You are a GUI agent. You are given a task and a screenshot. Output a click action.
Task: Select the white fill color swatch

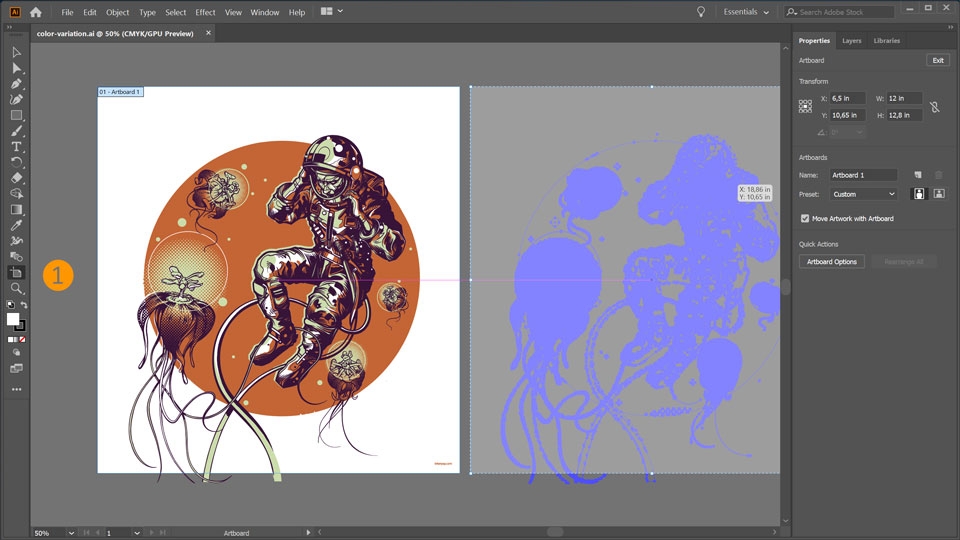[x=13, y=319]
